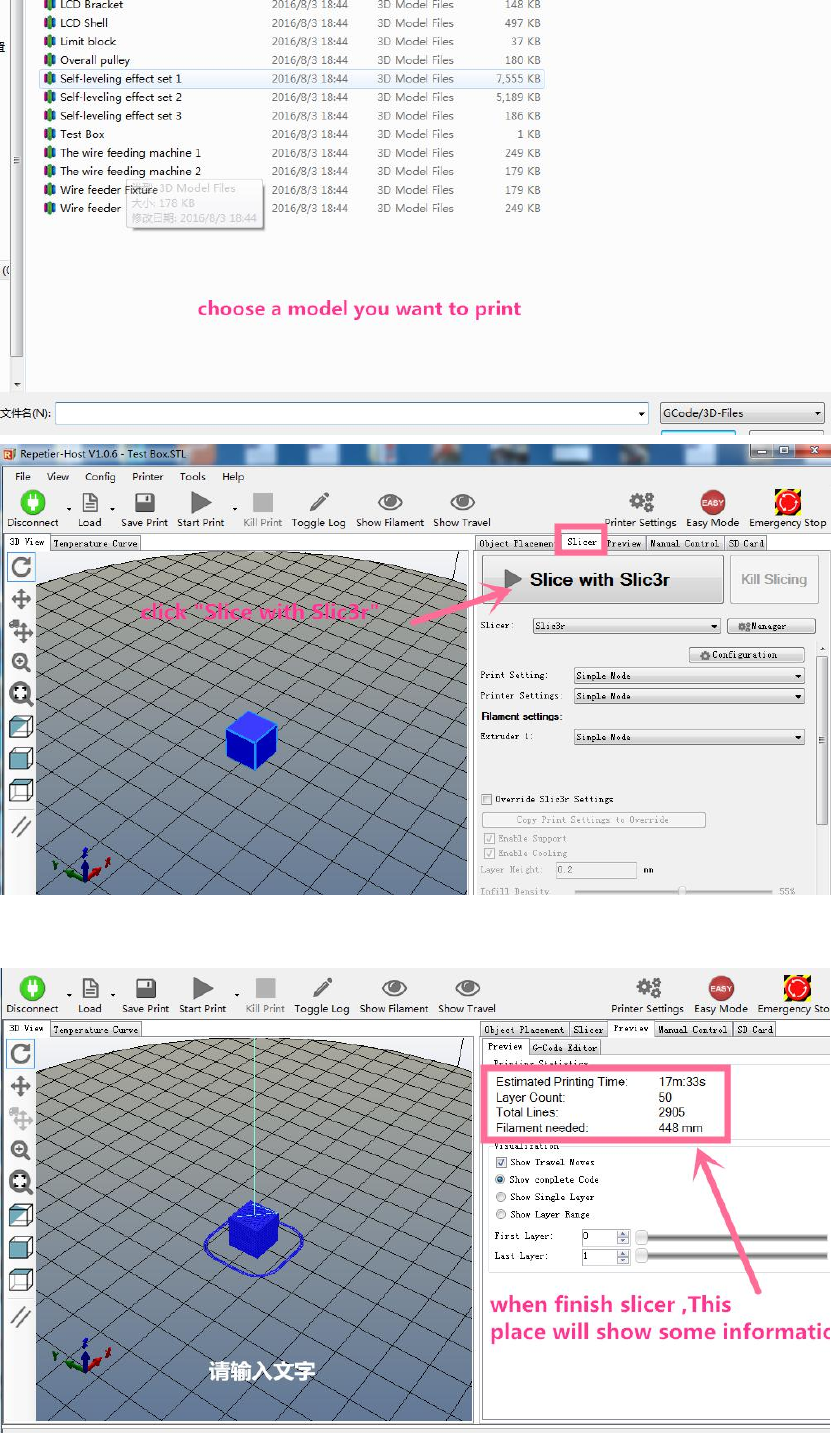The width and height of the screenshot is (831, 1433).
Task: Select the zoom magnifier tool in Slicer-tab window
Action: [20, 662]
